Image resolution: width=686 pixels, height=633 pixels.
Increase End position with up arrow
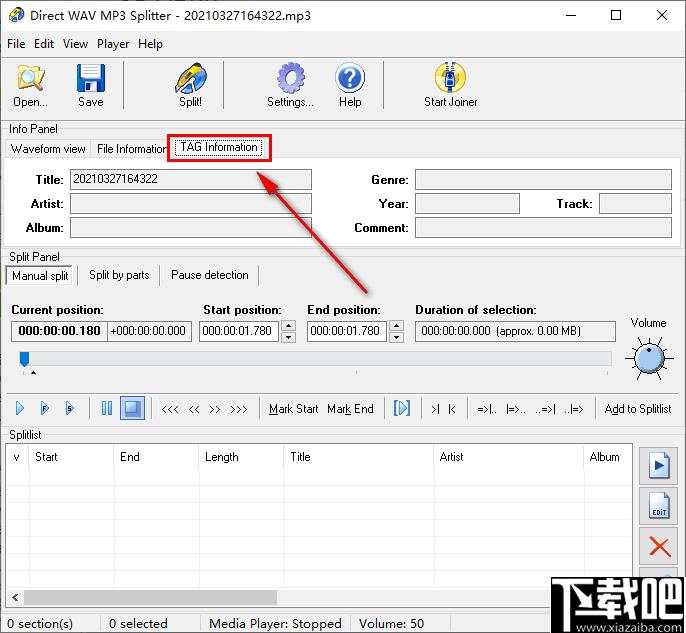396,326
